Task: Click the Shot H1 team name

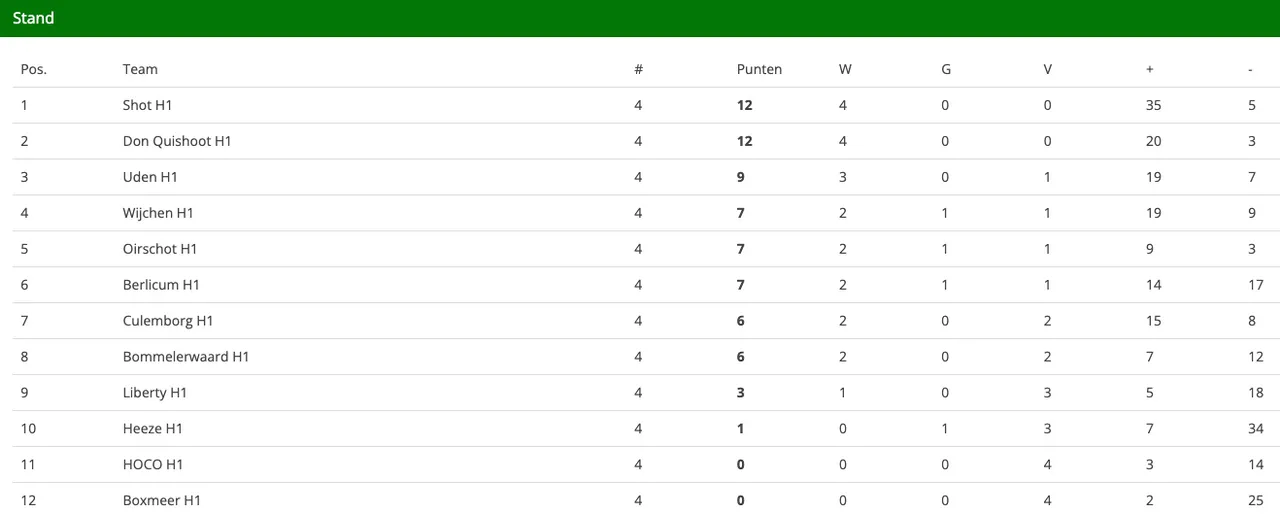Action: click(x=148, y=105)
